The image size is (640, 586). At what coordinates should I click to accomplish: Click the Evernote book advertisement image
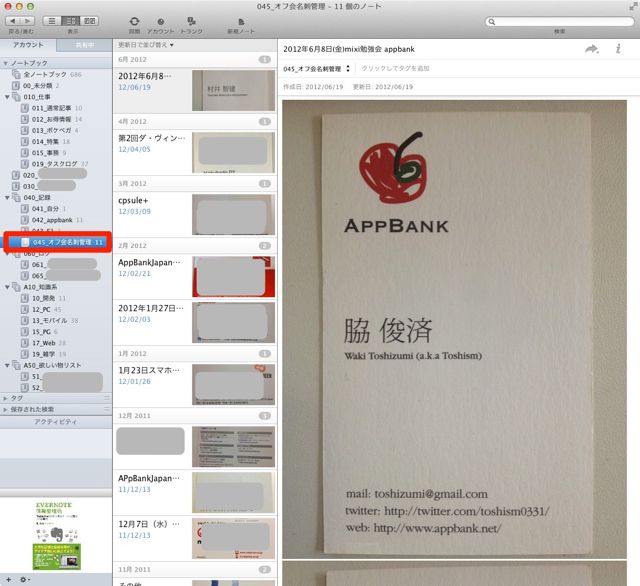(57, 536)
